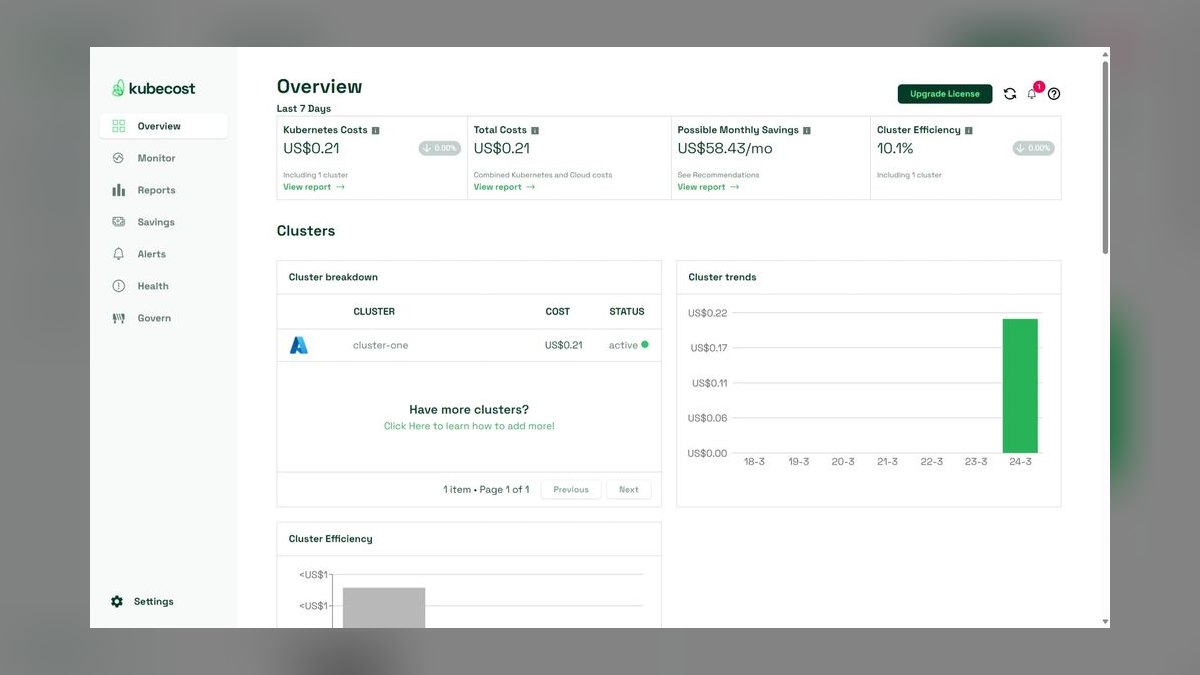
Task: Click Upgrade License button
Action: click(x=945, y=94)
